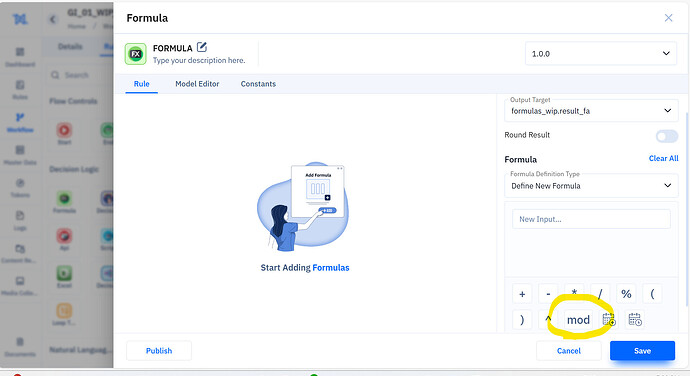Viewport: 690px width, 376px height.
Task: Click the Publish button
Action: tap(159, 350)
